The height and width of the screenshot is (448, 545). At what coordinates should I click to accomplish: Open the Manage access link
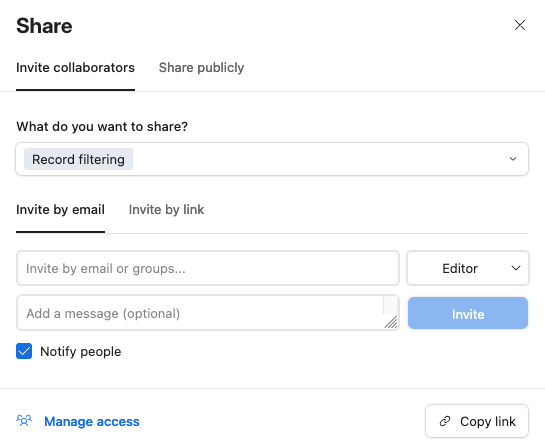(92, 422)
